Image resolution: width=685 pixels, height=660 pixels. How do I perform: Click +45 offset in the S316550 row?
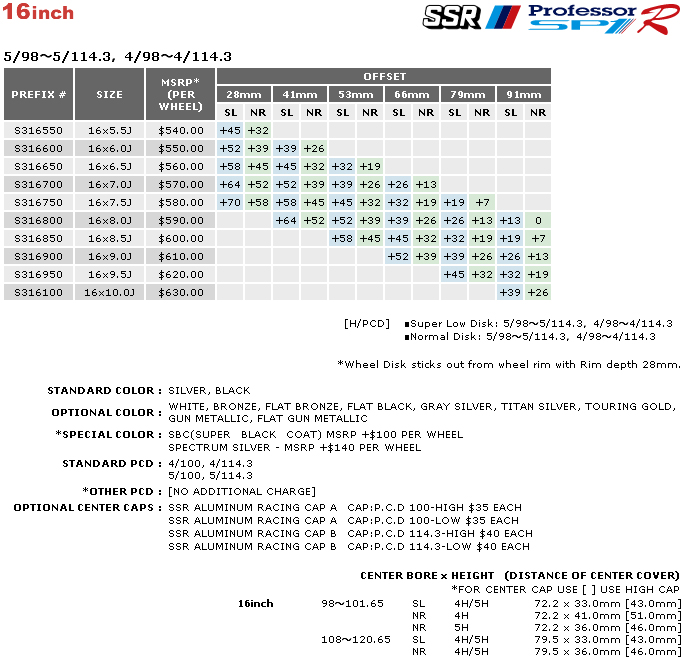[x=230, y=130]
